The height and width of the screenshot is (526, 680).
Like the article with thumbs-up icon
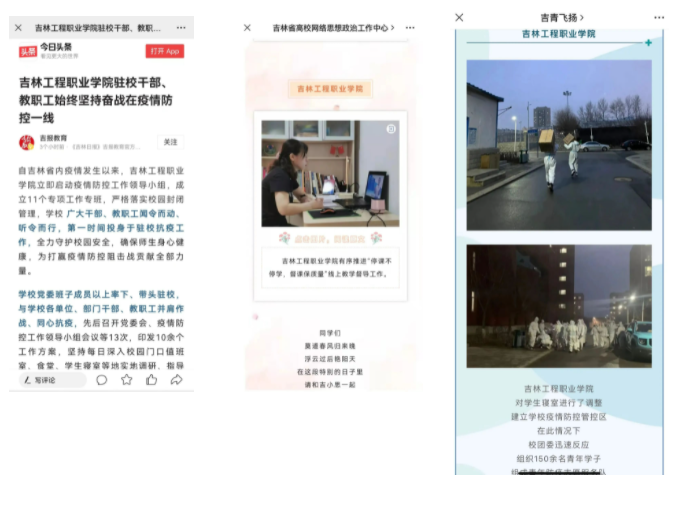pos(151,380)
